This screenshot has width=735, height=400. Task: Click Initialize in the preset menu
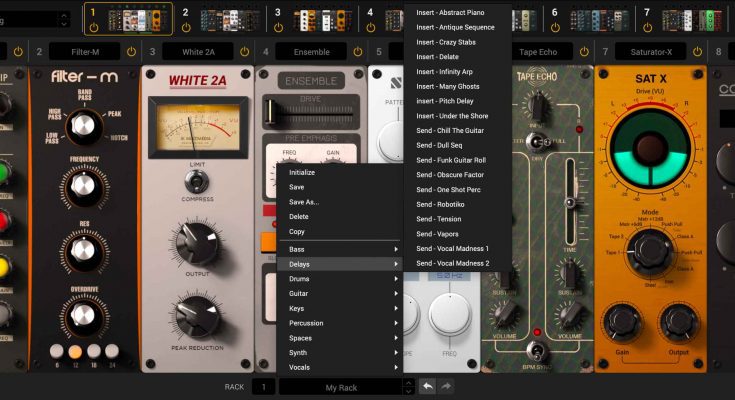[x=302, y=172]
